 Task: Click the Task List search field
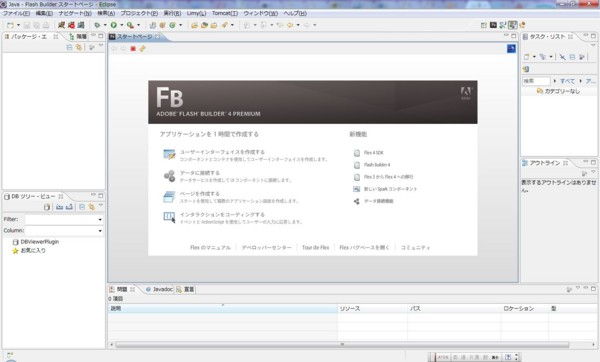tap(536, 81)
